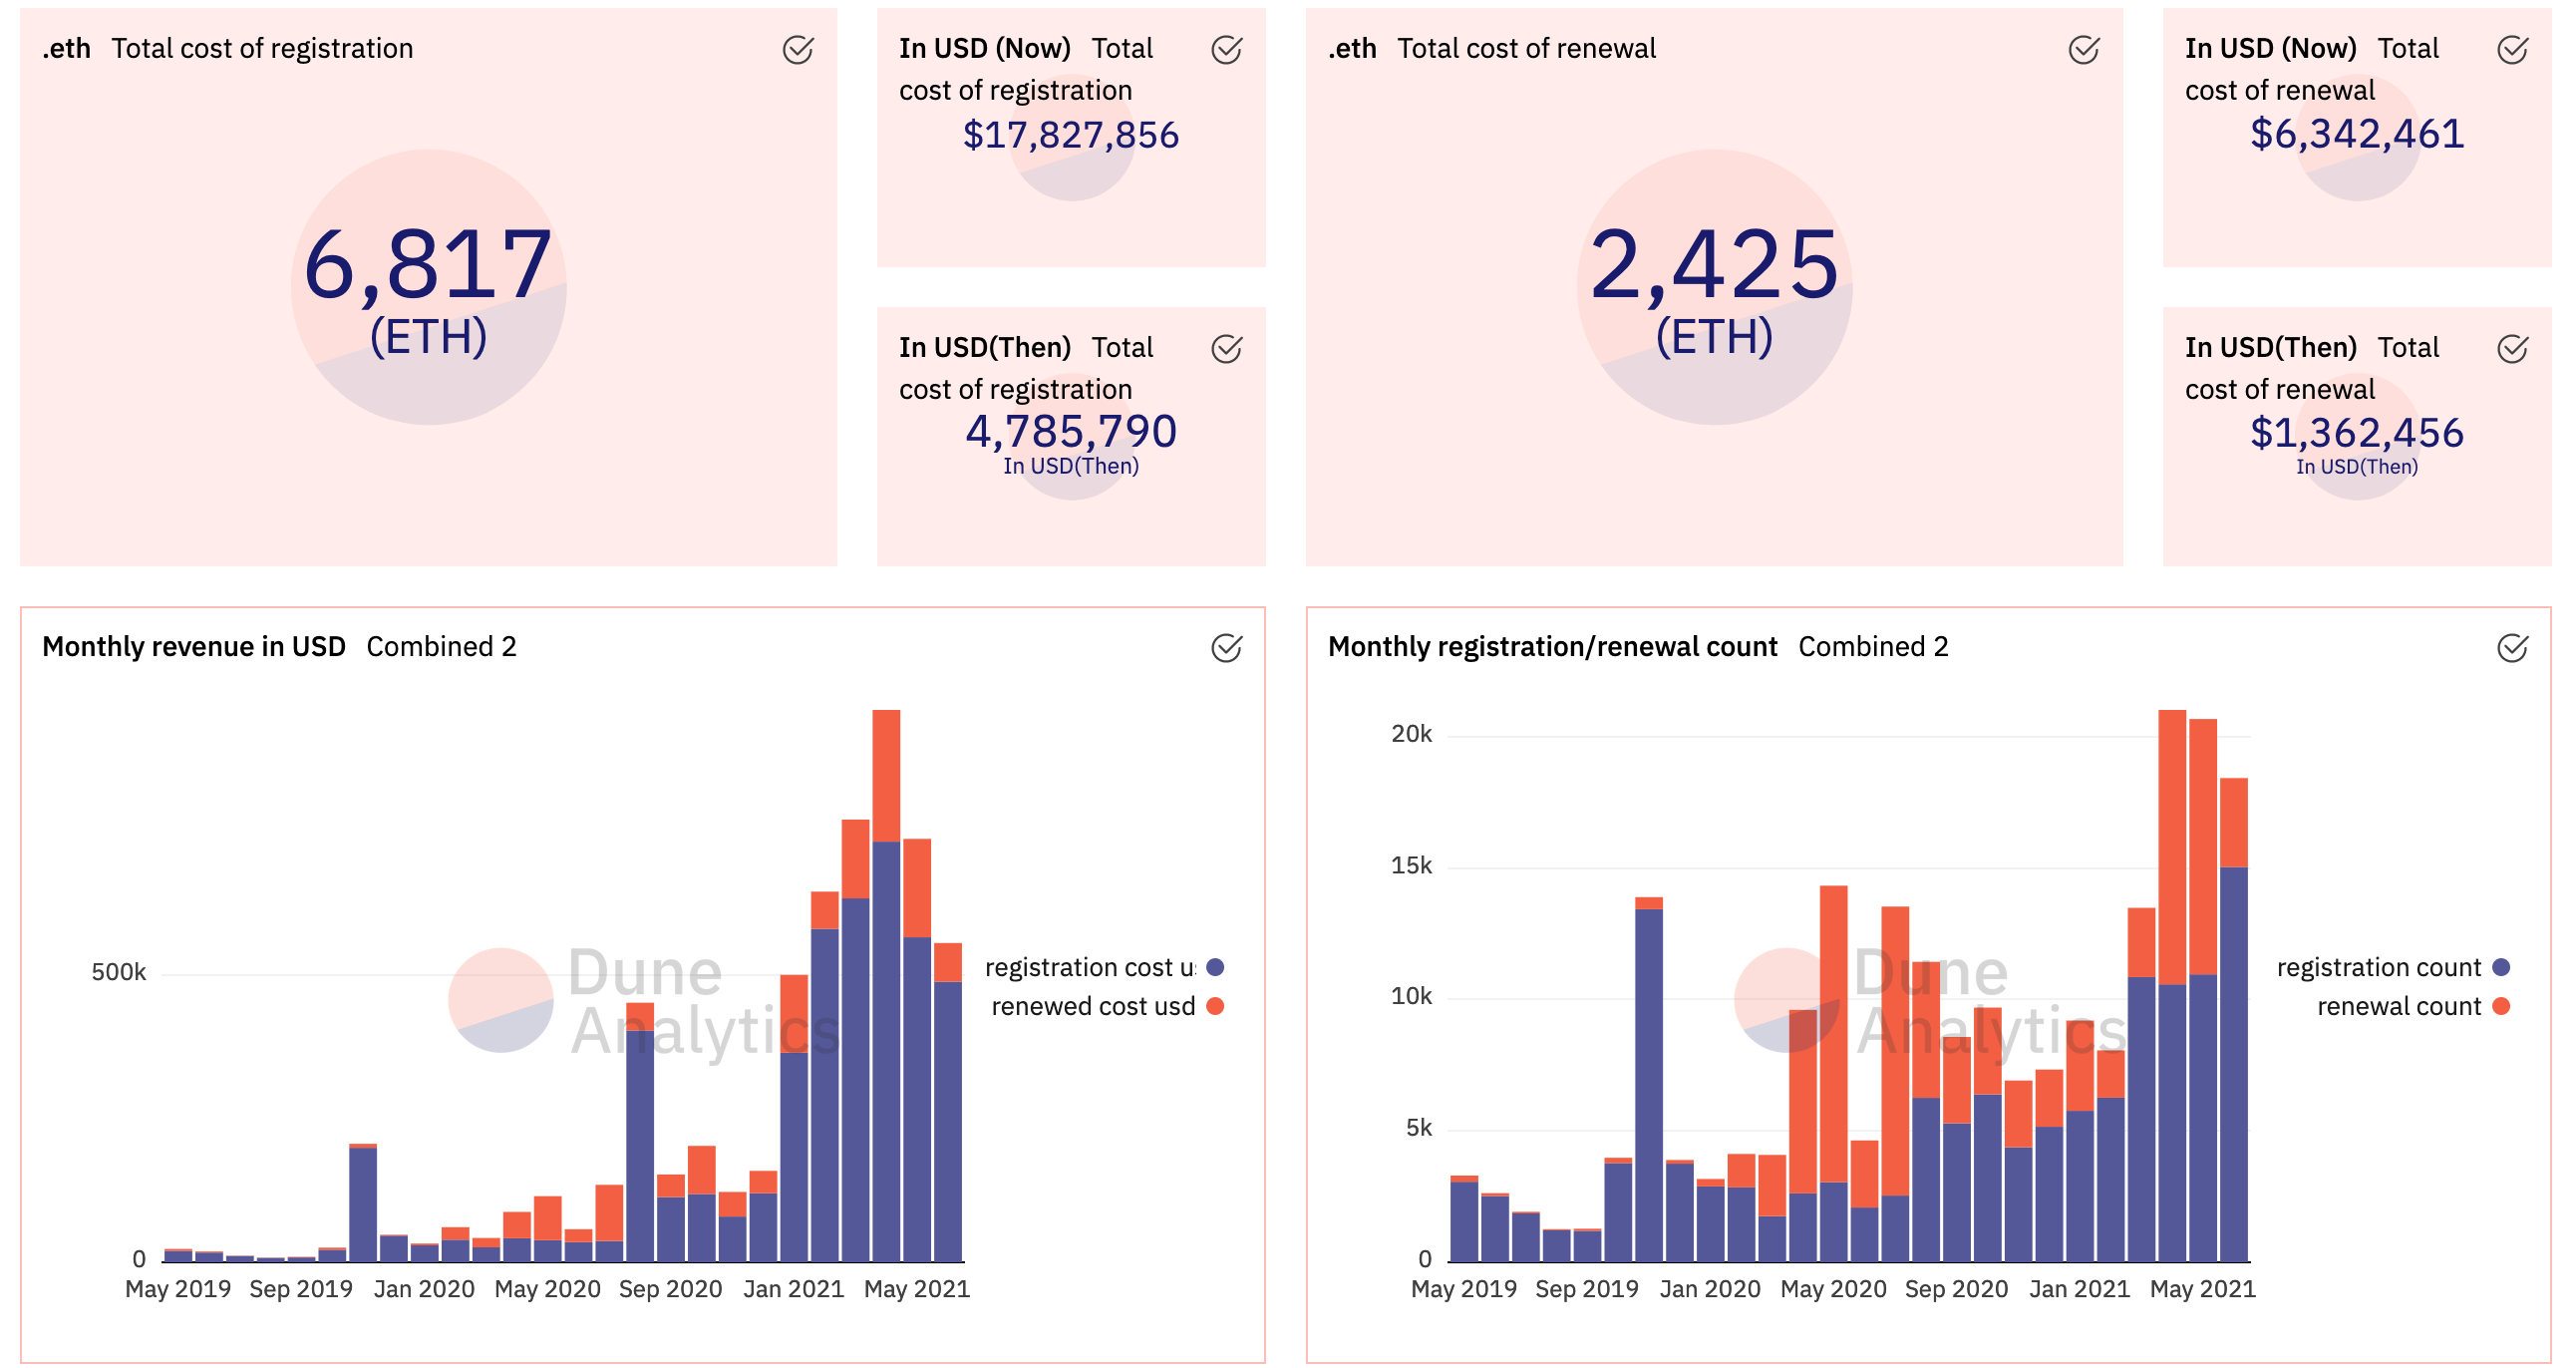Click the $17,827,856 registration value

tap(1070, 134)
